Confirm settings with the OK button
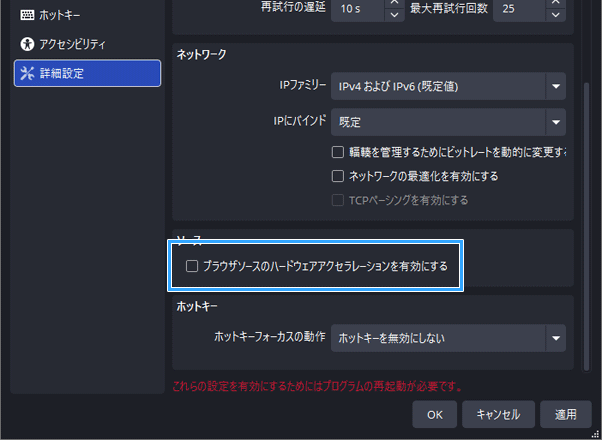This screenshot has width=602, height=440. pos(435,414)
